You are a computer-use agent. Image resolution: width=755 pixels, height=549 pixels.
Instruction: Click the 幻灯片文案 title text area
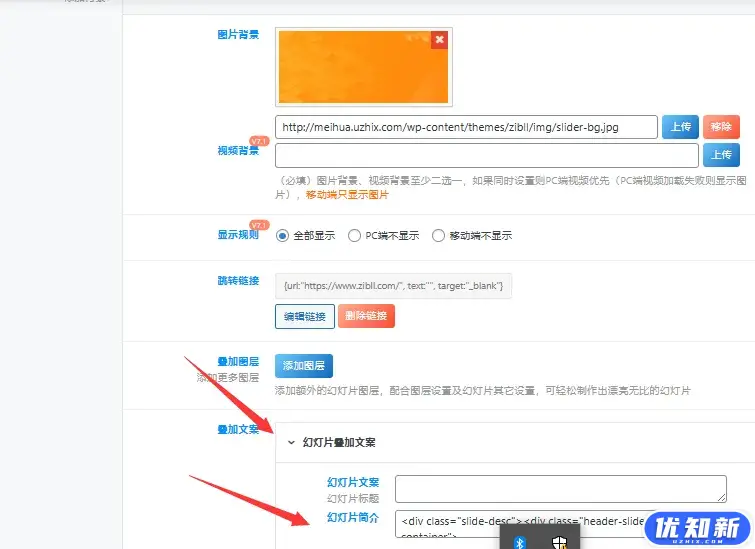560,488
